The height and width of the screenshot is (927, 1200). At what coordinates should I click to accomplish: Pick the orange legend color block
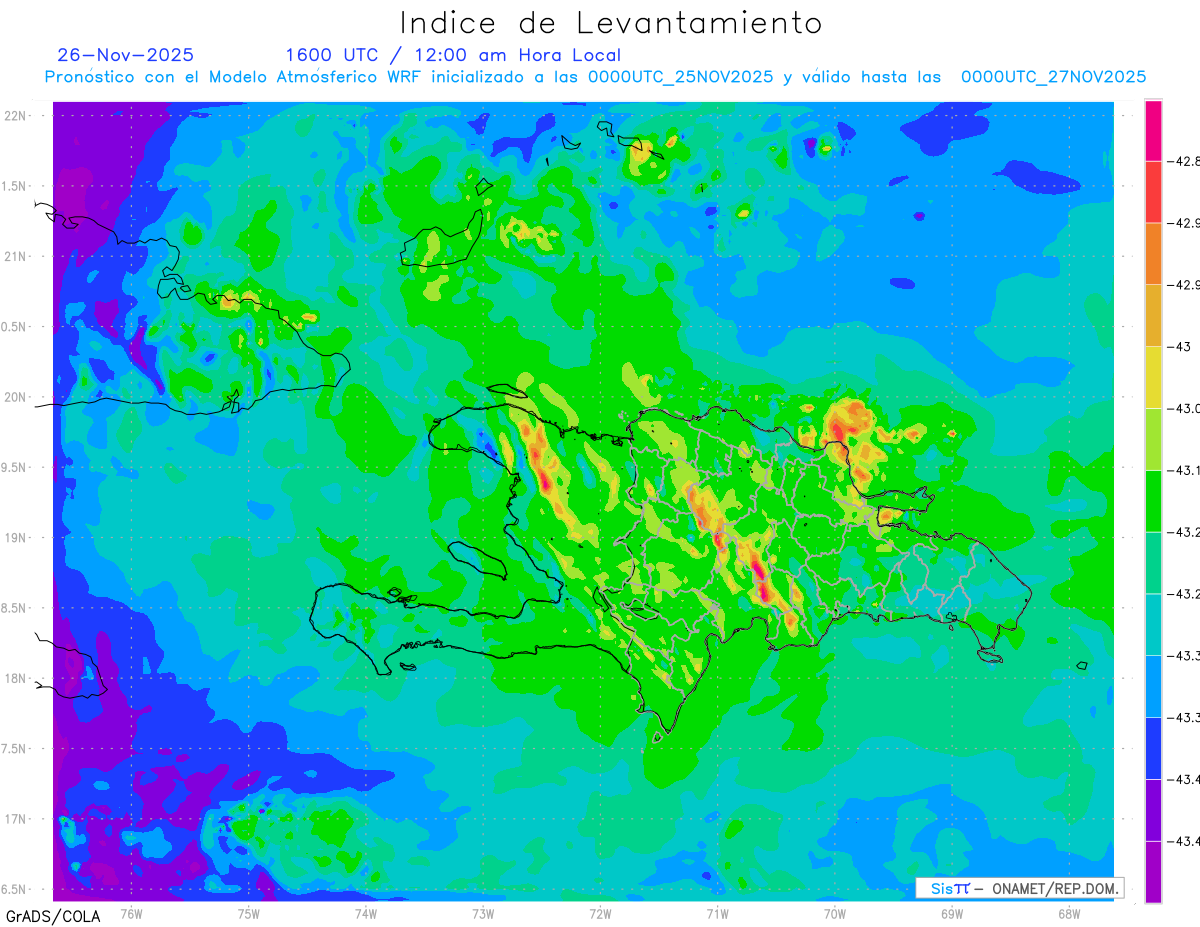tap(1153, 253)
